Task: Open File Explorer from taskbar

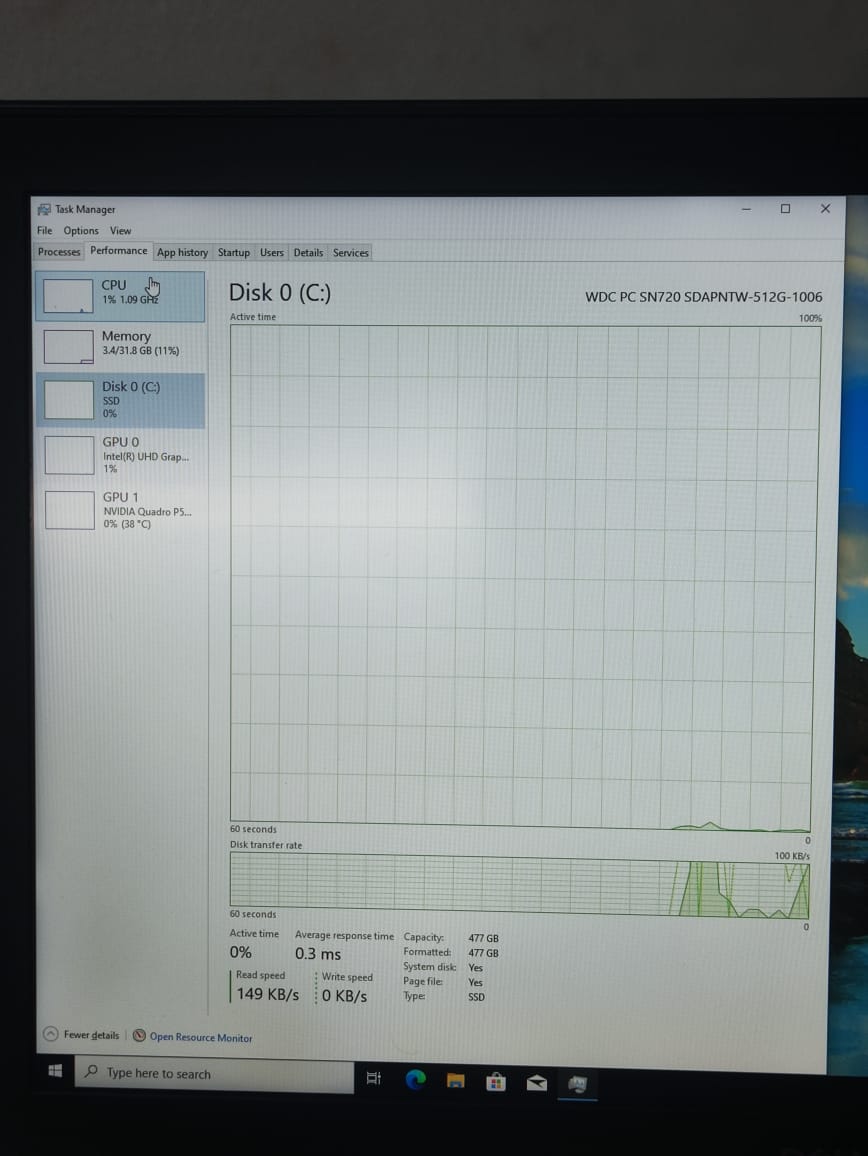Action: pos(456,1082)
